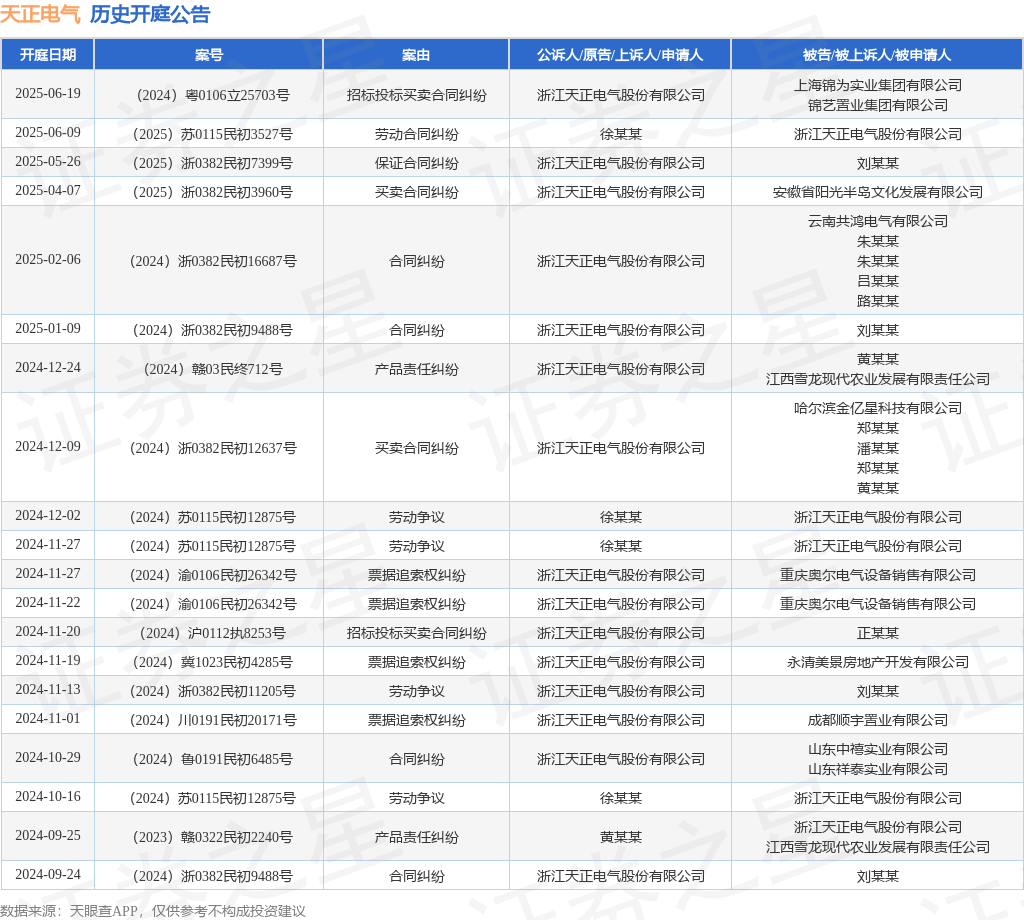Click the 天正电气 title text
Screen dimensions: 1024x920
40,14
